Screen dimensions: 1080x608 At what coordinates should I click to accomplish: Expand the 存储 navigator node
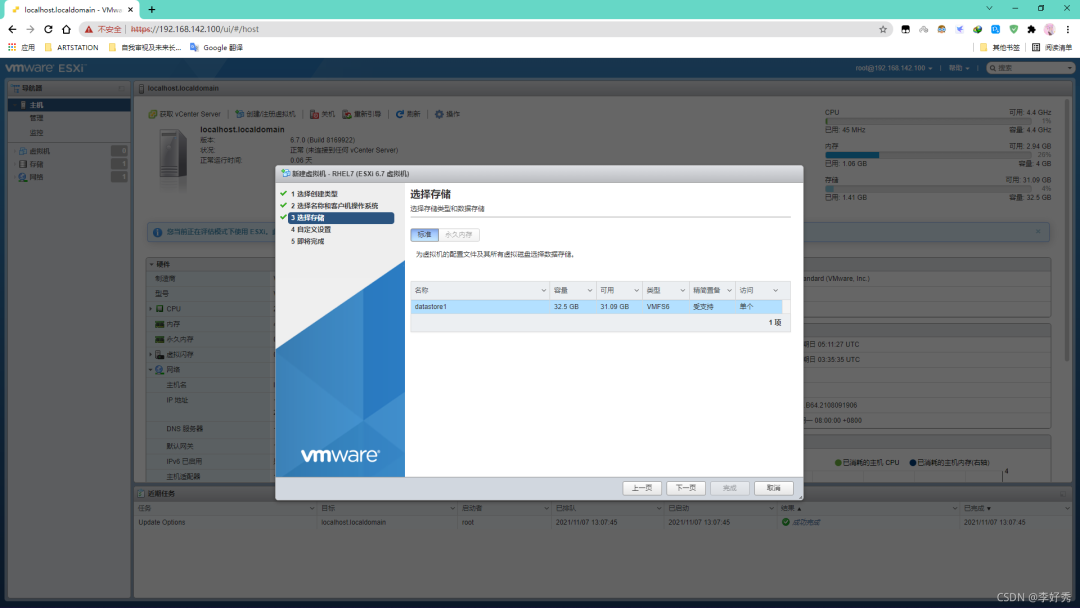coord(14,164)
